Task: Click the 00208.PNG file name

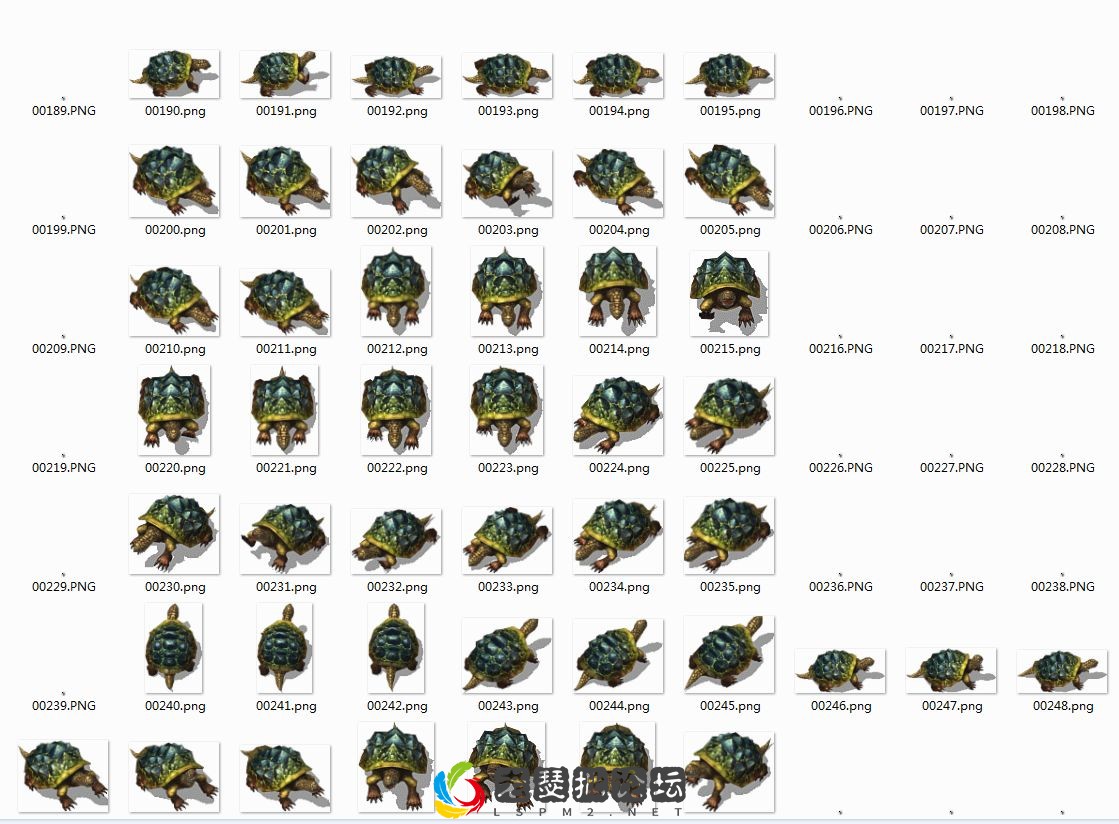Action: coord(1063,230)
